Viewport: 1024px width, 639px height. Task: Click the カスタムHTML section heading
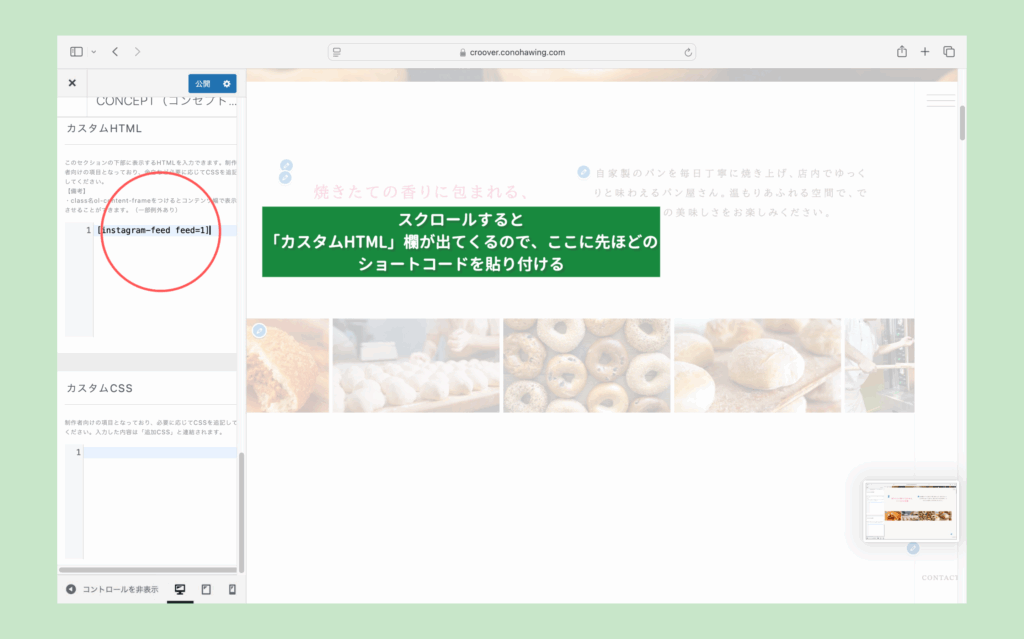pos(104,129)
